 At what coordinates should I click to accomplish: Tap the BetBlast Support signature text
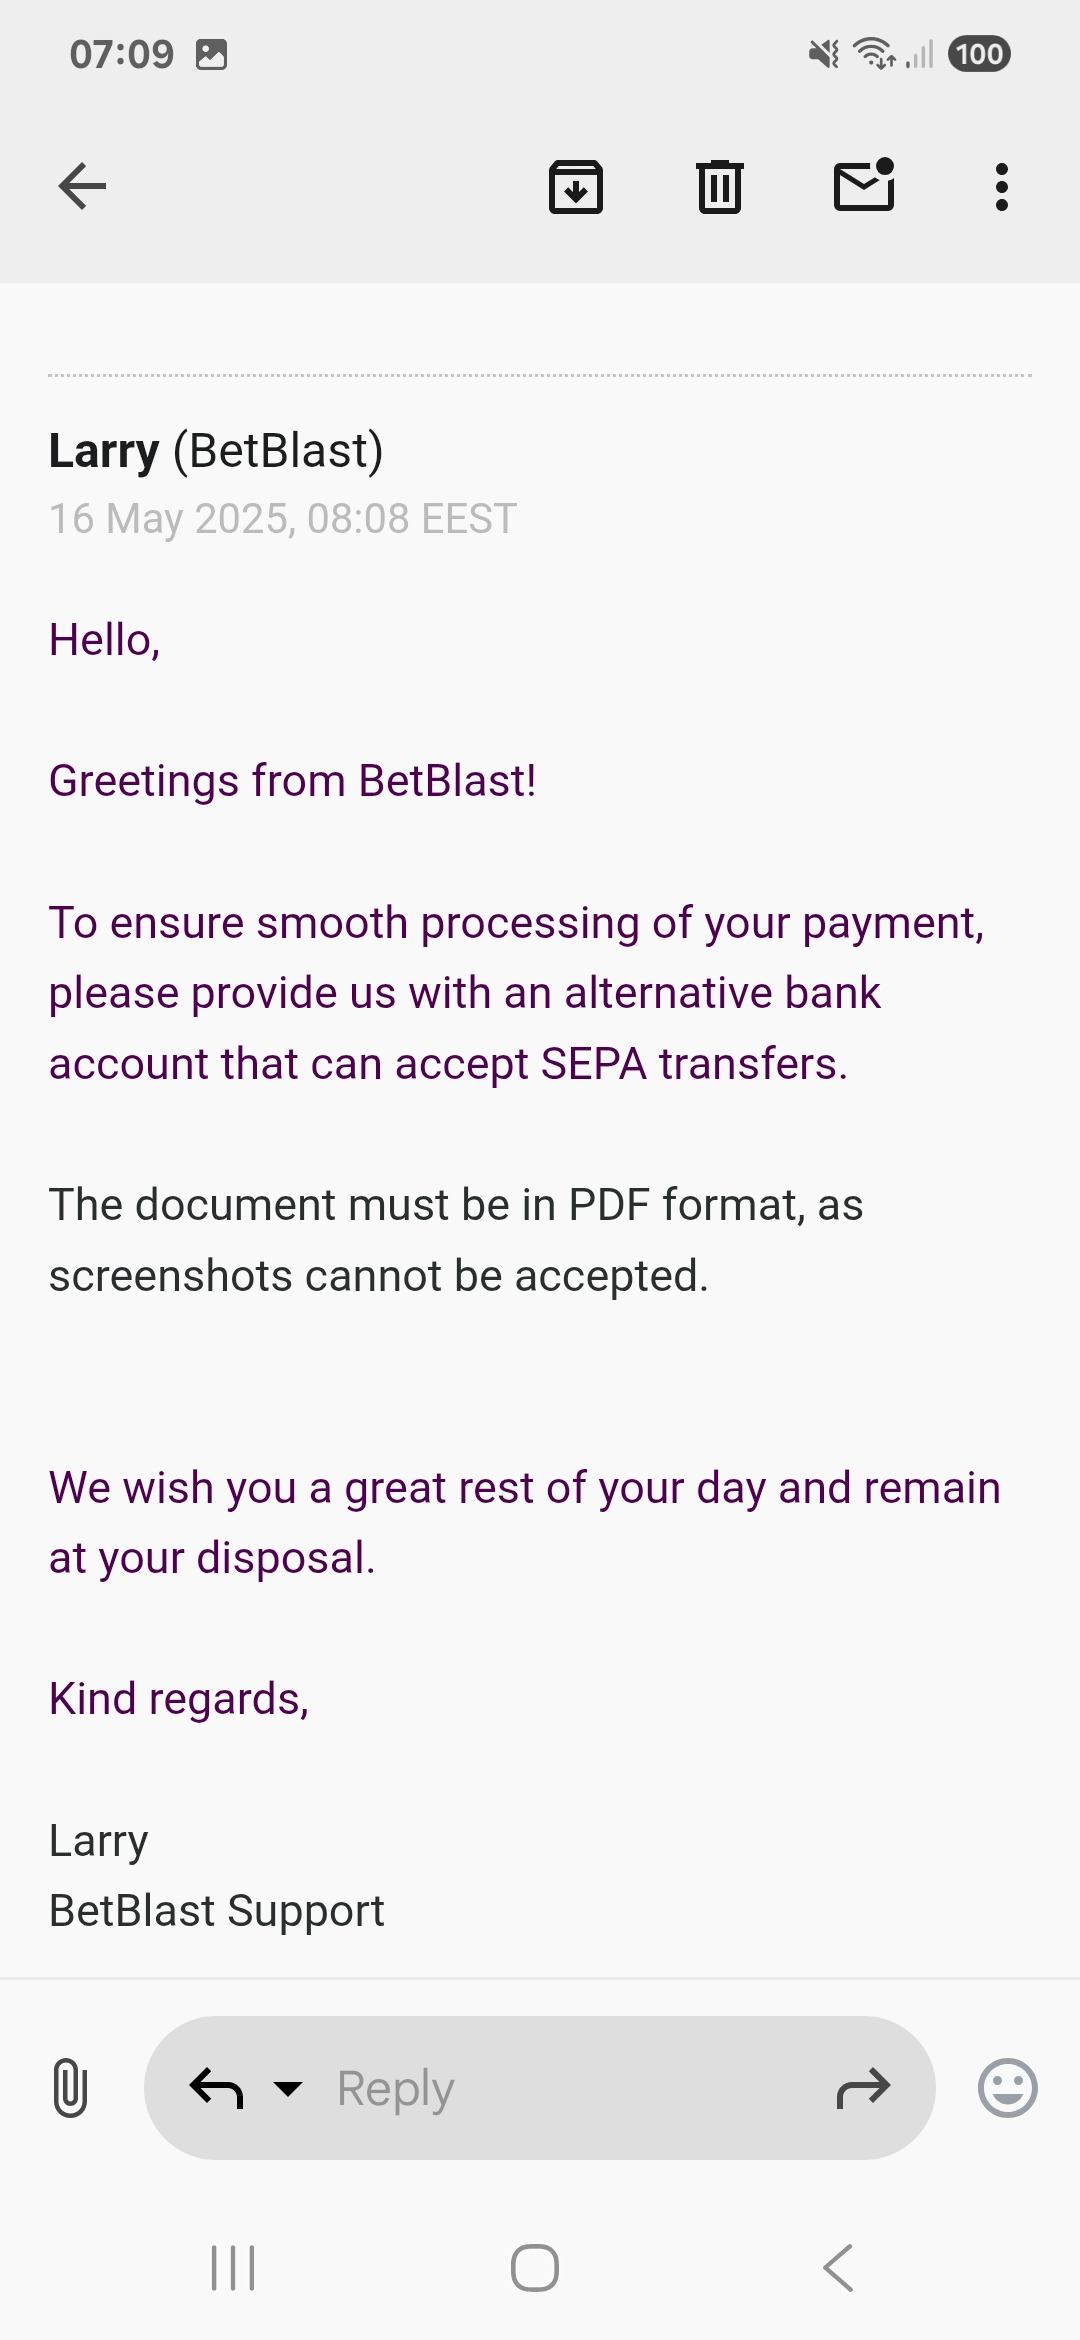click(x=217, y=1911)
